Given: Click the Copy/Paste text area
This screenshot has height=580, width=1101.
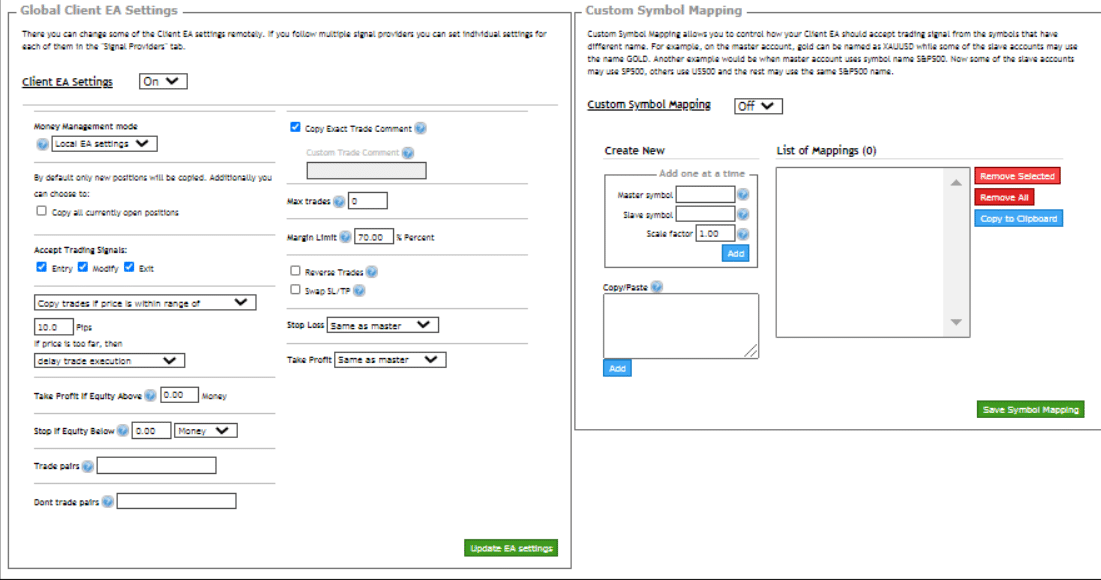Looking at the screenshot, I should 681,326.
